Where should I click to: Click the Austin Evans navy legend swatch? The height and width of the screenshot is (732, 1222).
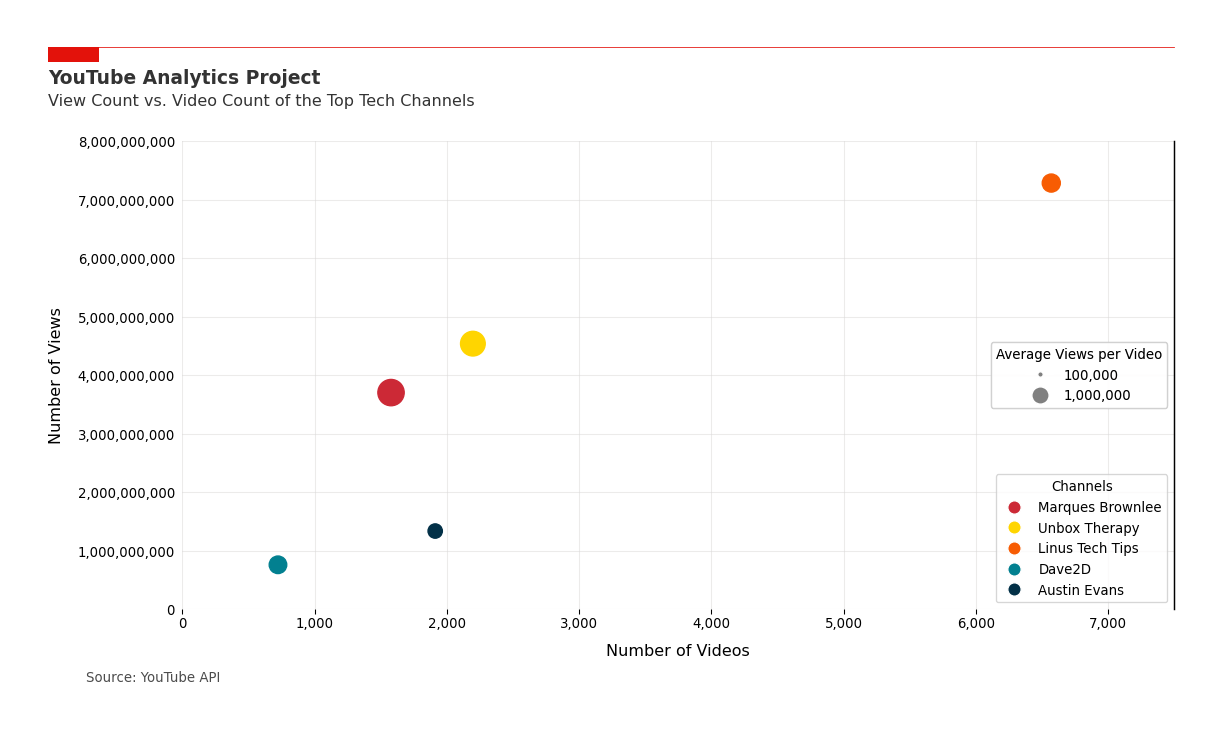pyautogui.click(x=1014, y=590)
